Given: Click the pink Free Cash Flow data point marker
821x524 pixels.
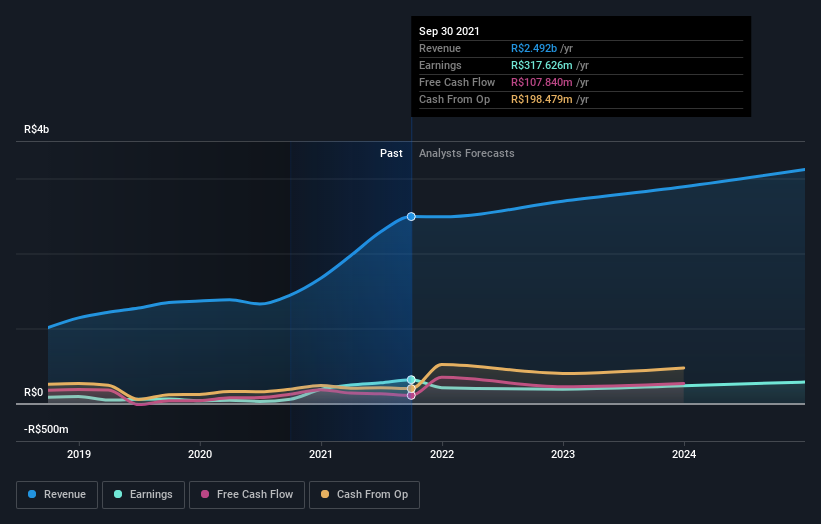Looking at the screenshot, I should coord(411,396).
